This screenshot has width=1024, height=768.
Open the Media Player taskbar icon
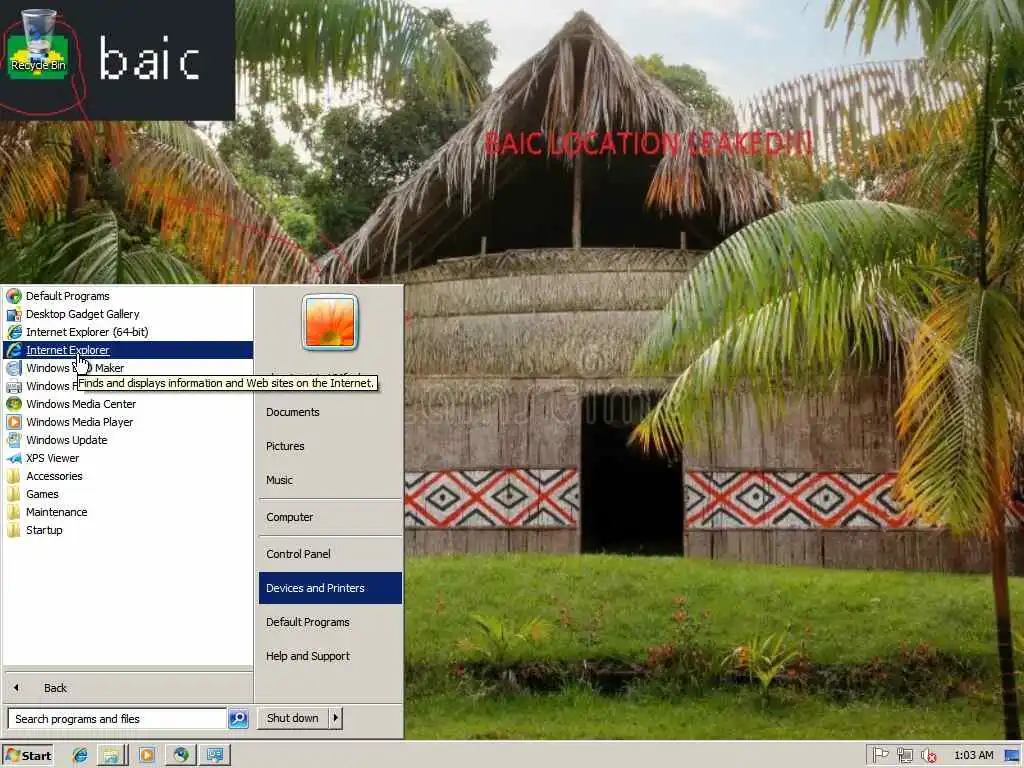(146, 755)
